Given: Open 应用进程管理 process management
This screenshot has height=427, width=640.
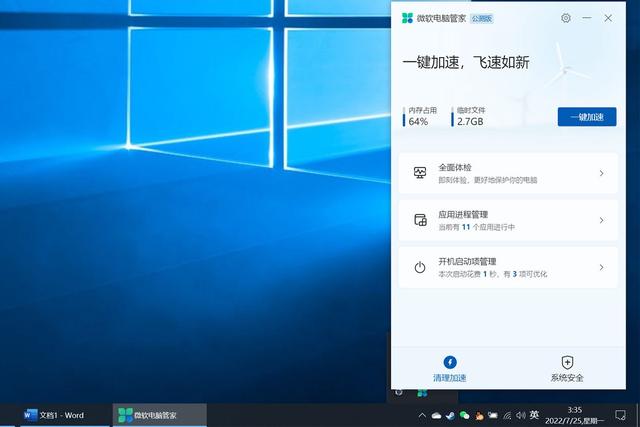Looking at the screenshot, I should click(x=508, y=220).
